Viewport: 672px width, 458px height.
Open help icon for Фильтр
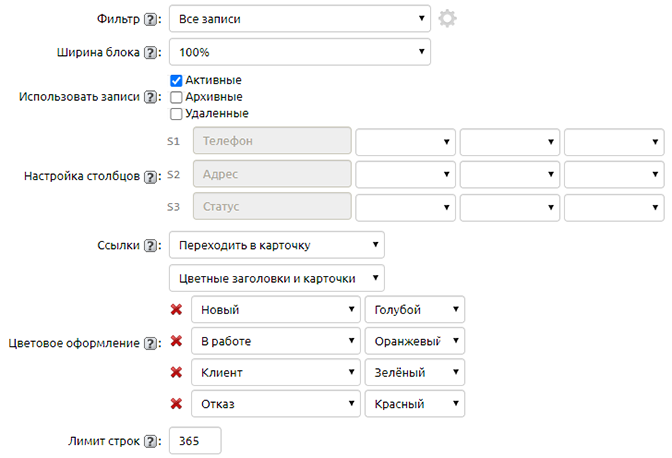click(150, 19)
